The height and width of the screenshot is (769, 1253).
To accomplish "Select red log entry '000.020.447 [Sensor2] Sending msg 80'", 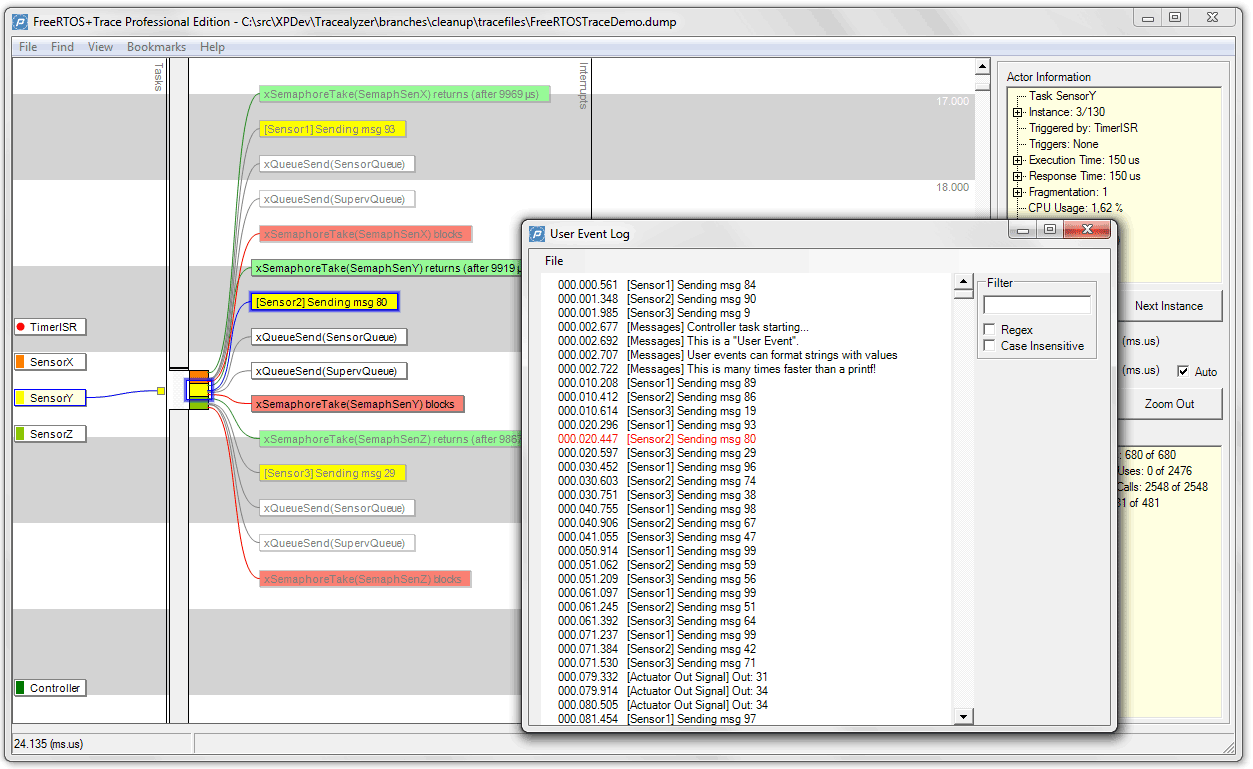I will pos(656,439).
